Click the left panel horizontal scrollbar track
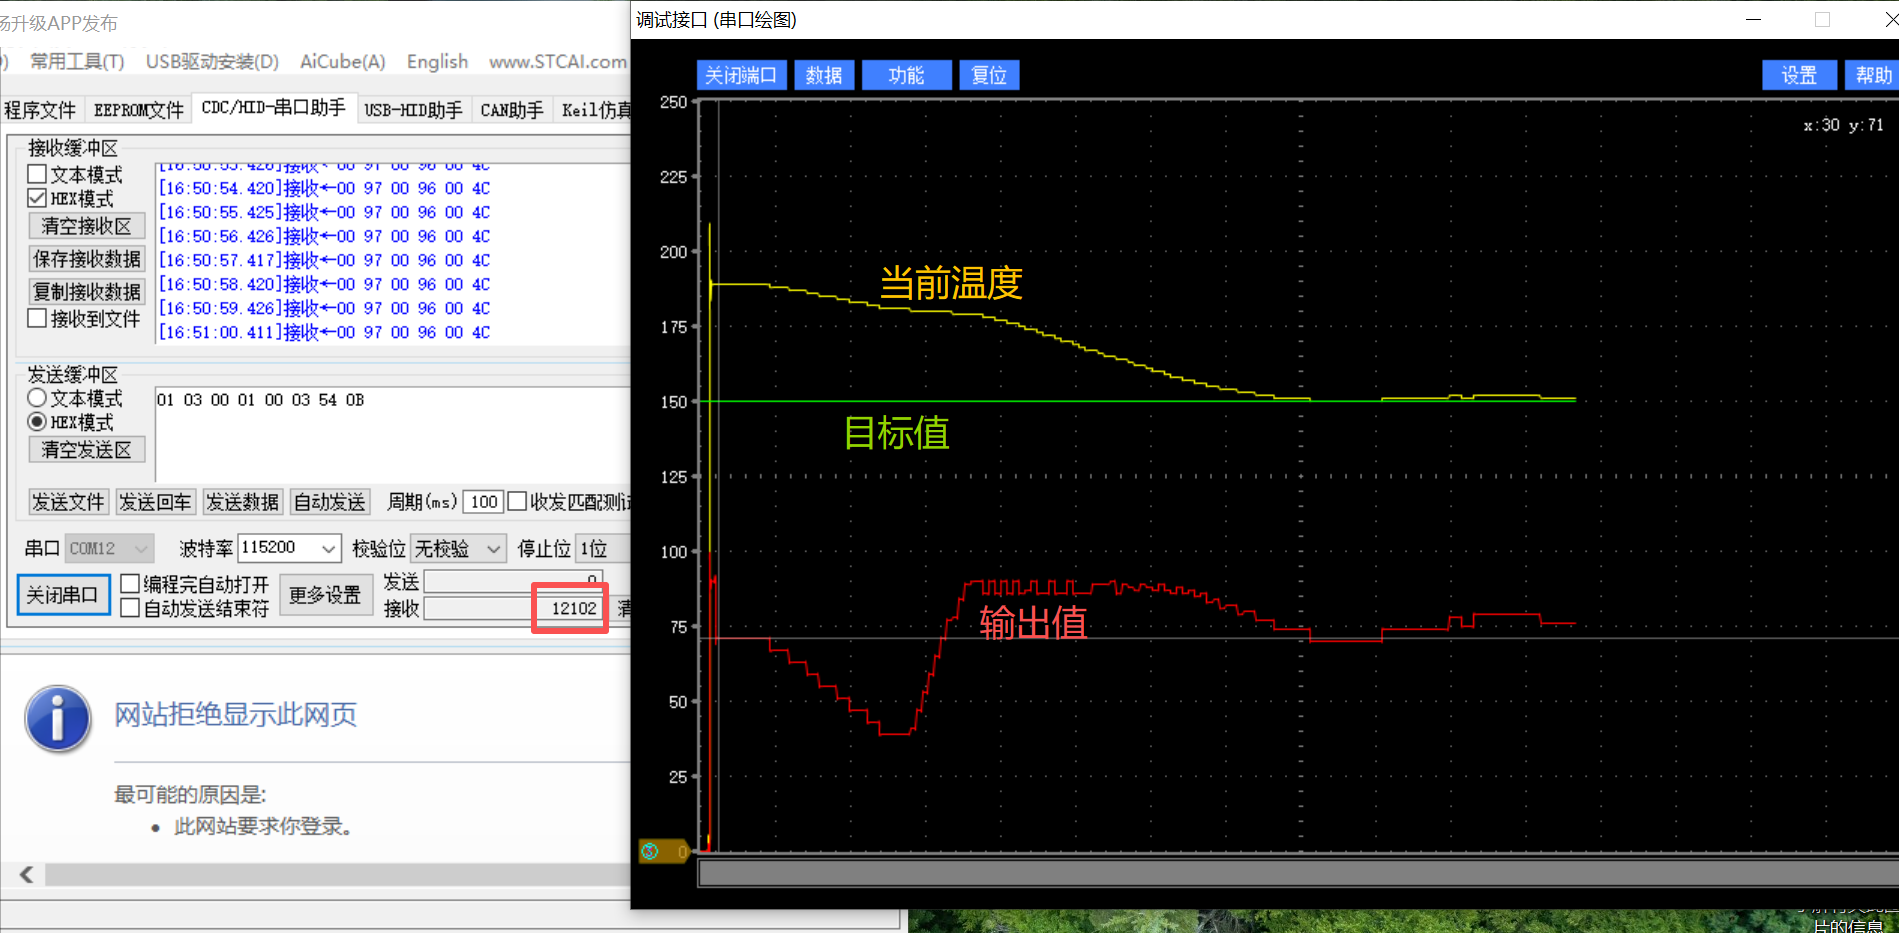This screenshot has width=1899, height=933. pos(337,874)
